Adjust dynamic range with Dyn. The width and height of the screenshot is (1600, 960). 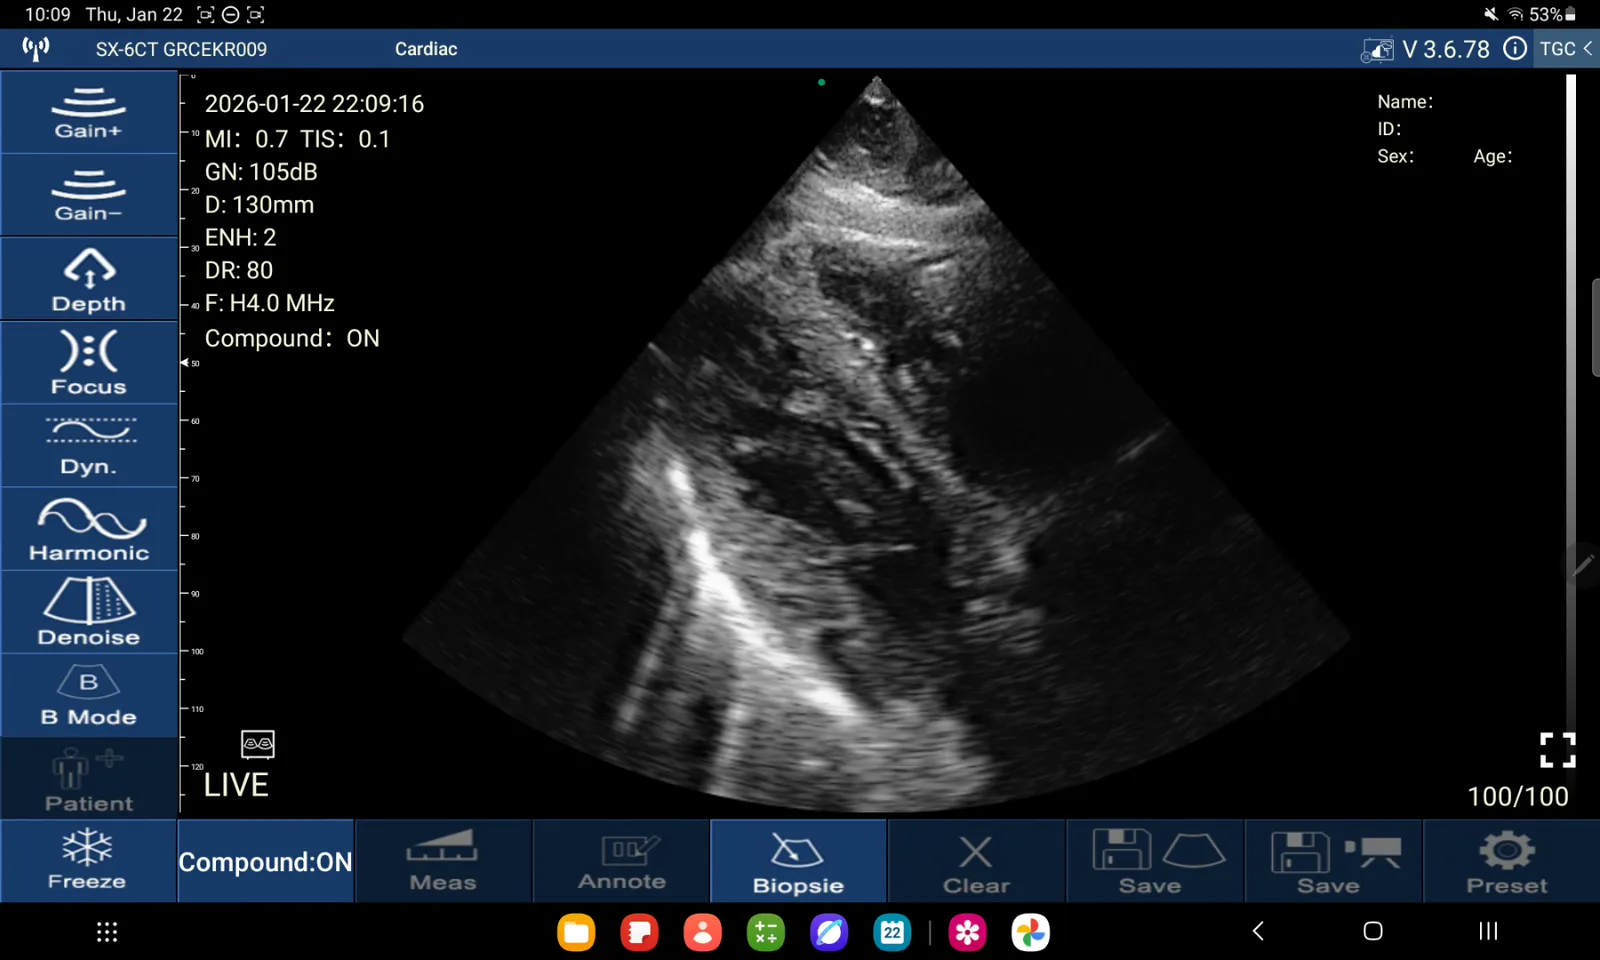pos(89,446)
